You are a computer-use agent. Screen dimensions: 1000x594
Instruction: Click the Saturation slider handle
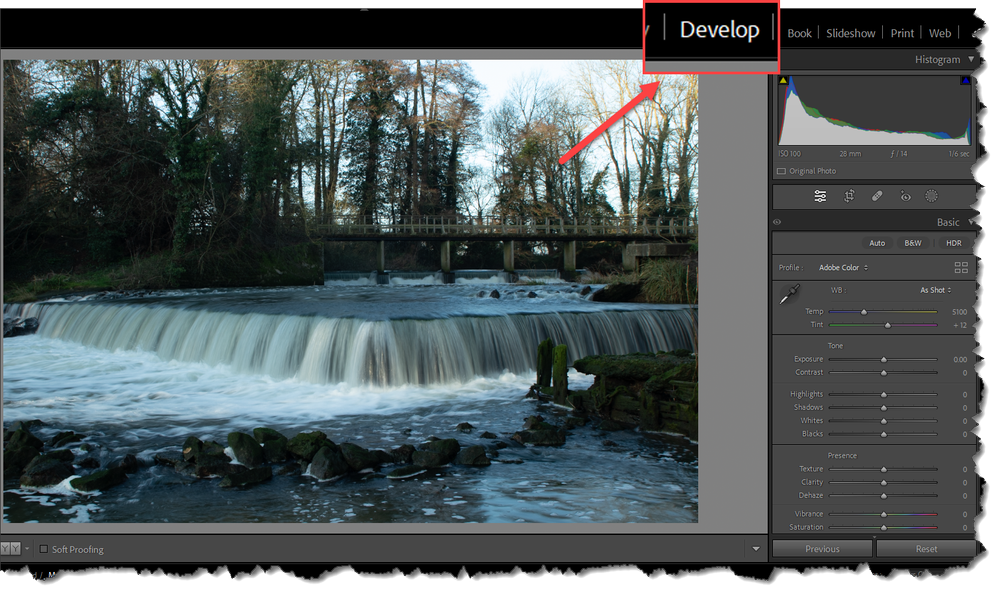point(884,528)
